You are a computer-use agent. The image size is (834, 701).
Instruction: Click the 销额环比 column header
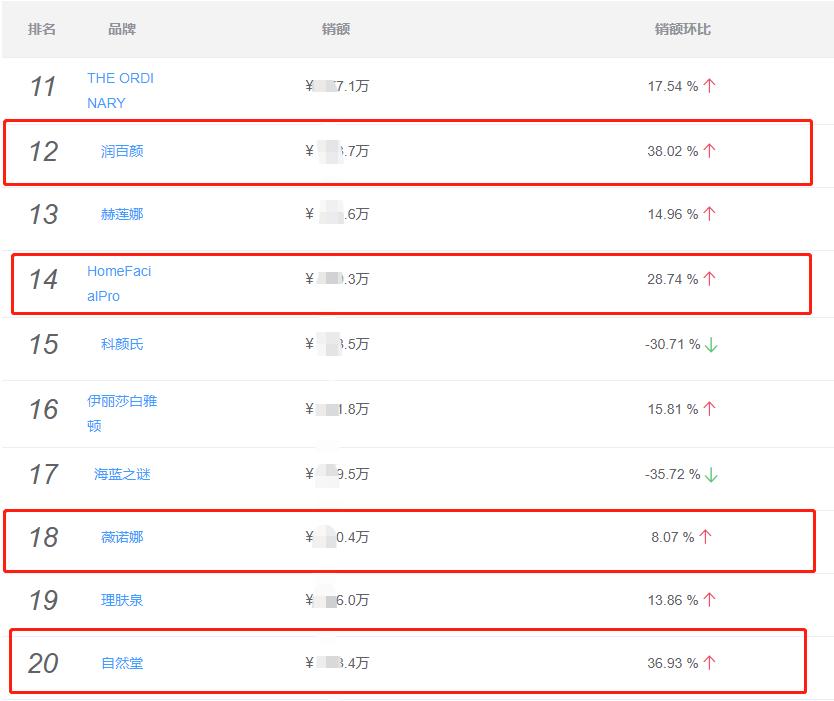coord(685,29)
